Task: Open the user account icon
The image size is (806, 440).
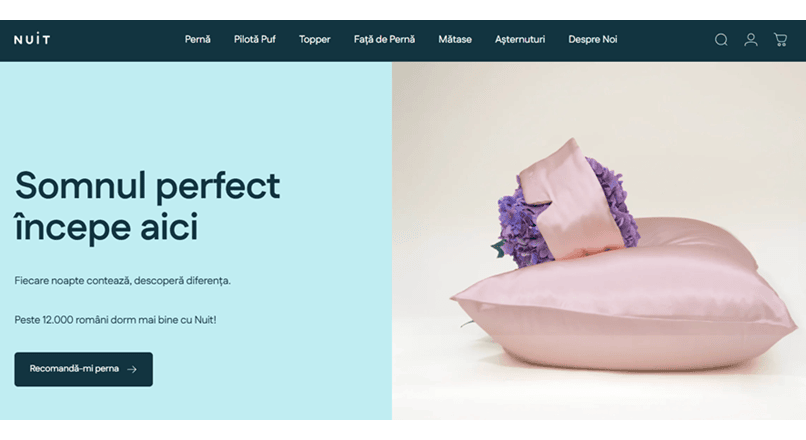Action: [750, 40]
